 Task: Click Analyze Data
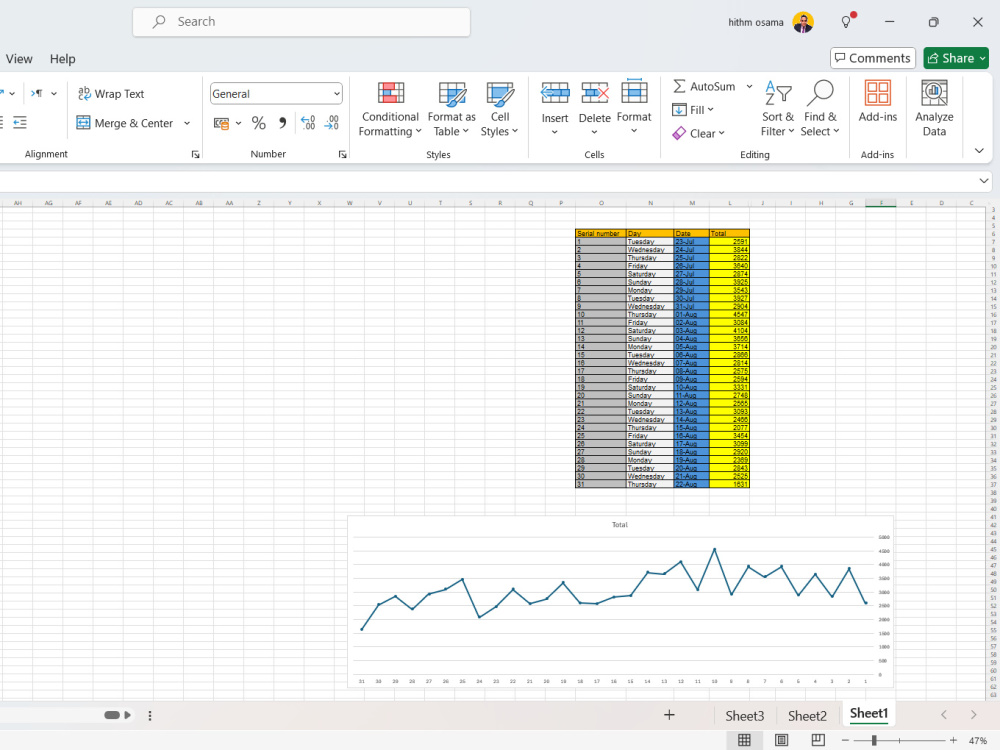coord(934,109)
